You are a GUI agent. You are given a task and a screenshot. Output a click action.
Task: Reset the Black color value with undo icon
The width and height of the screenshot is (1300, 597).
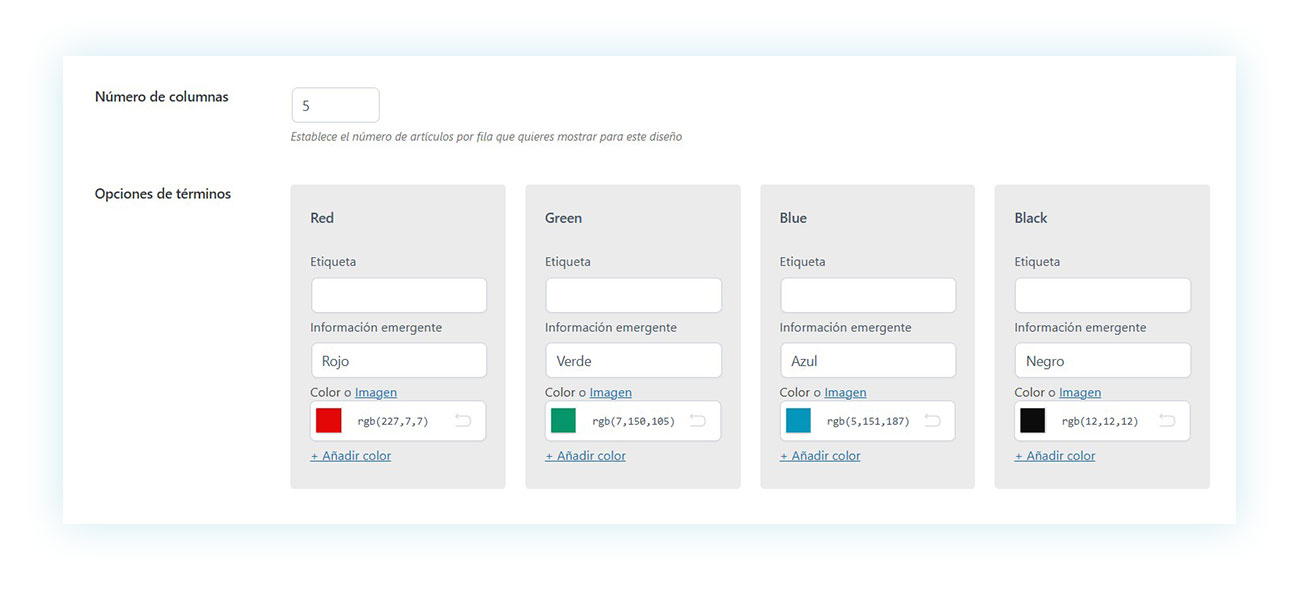click(x=1167, y=421)
